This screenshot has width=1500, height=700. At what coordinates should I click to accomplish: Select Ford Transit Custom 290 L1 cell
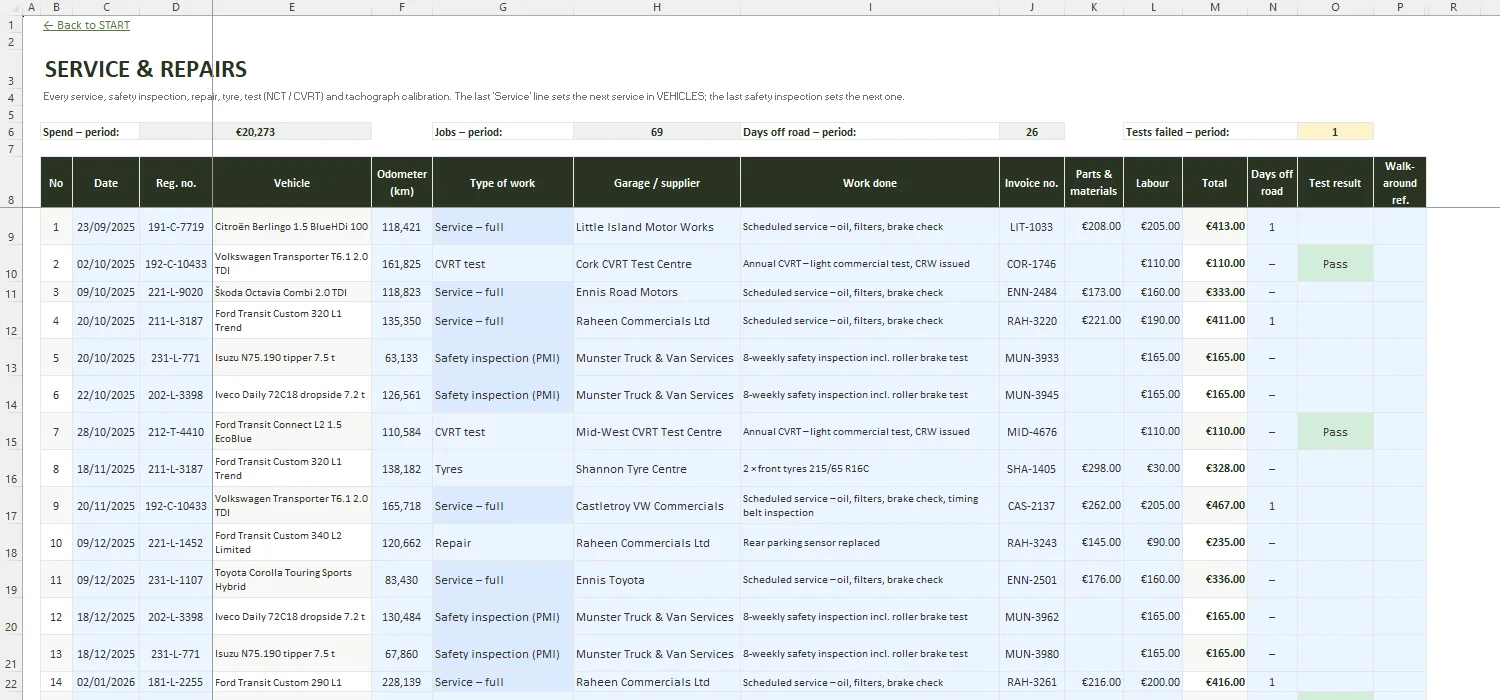[x=292, y=682]
